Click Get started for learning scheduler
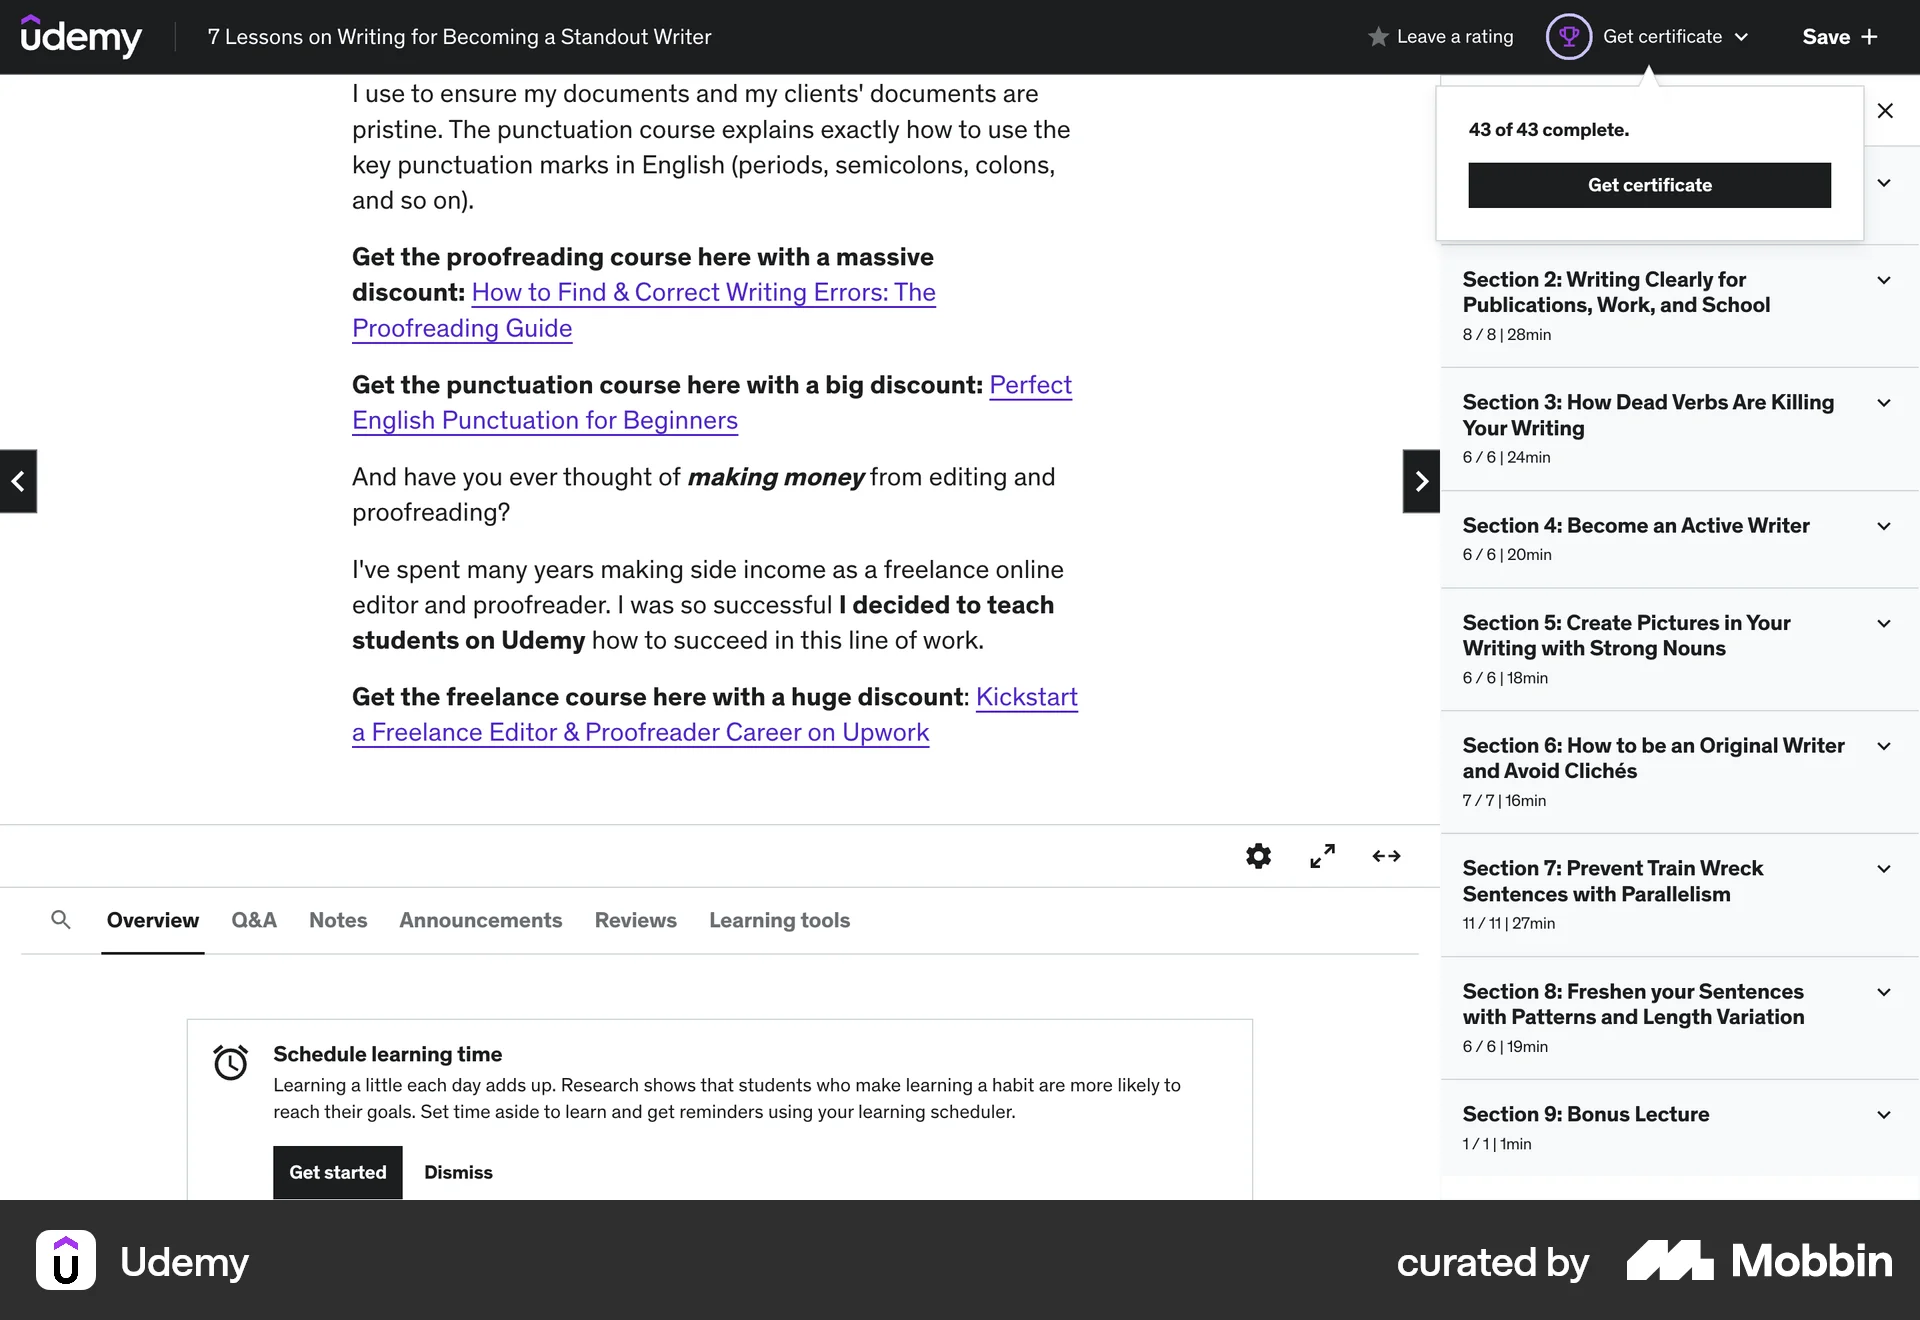 point(336,1172)
